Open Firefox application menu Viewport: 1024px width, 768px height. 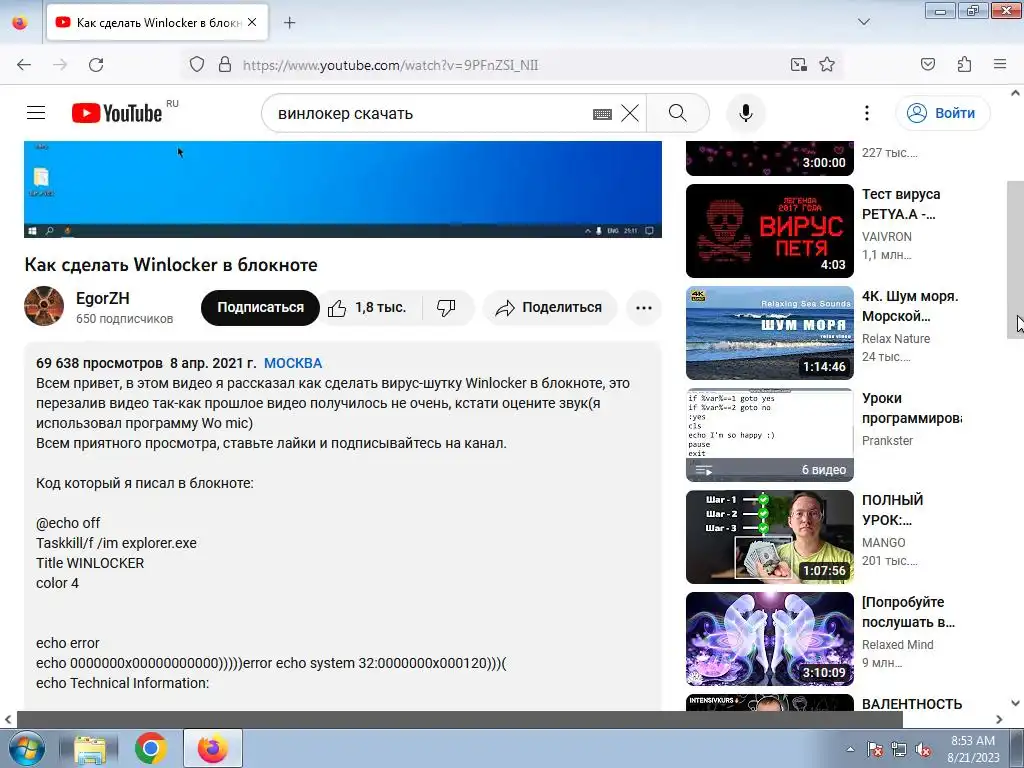pyautogui.click(x=1000, y=65)
